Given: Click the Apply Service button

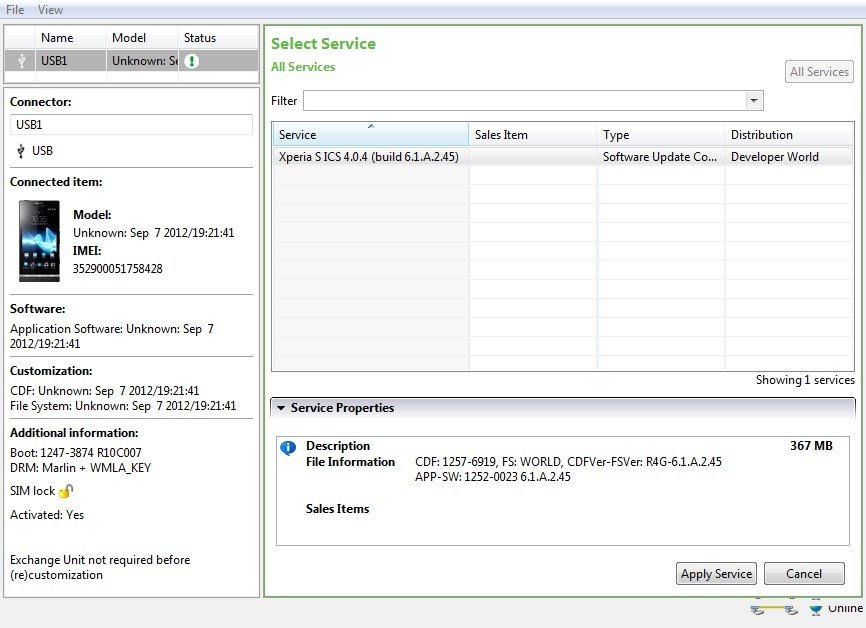Looking at the screenshot, I should [x=716, y=574].
